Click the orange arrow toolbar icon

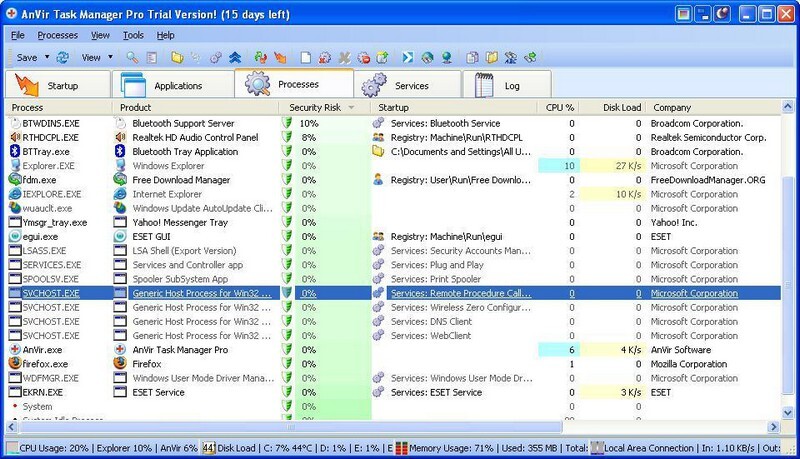pyautogui.click(x=280, y=58)
